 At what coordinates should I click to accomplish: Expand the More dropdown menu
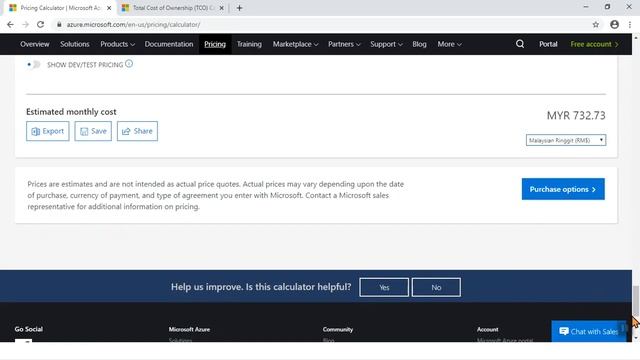click(x=449, y=44)
